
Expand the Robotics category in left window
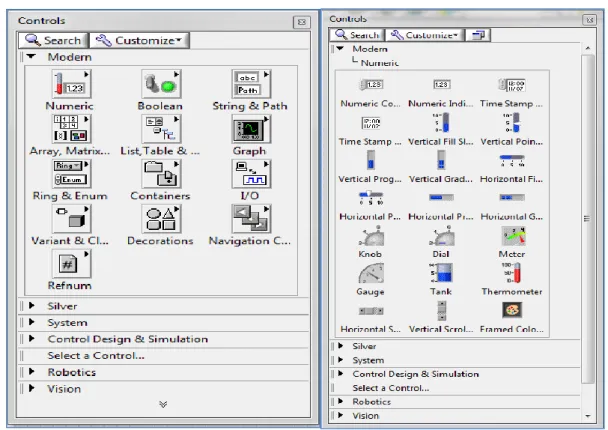(x=32, y=372)
